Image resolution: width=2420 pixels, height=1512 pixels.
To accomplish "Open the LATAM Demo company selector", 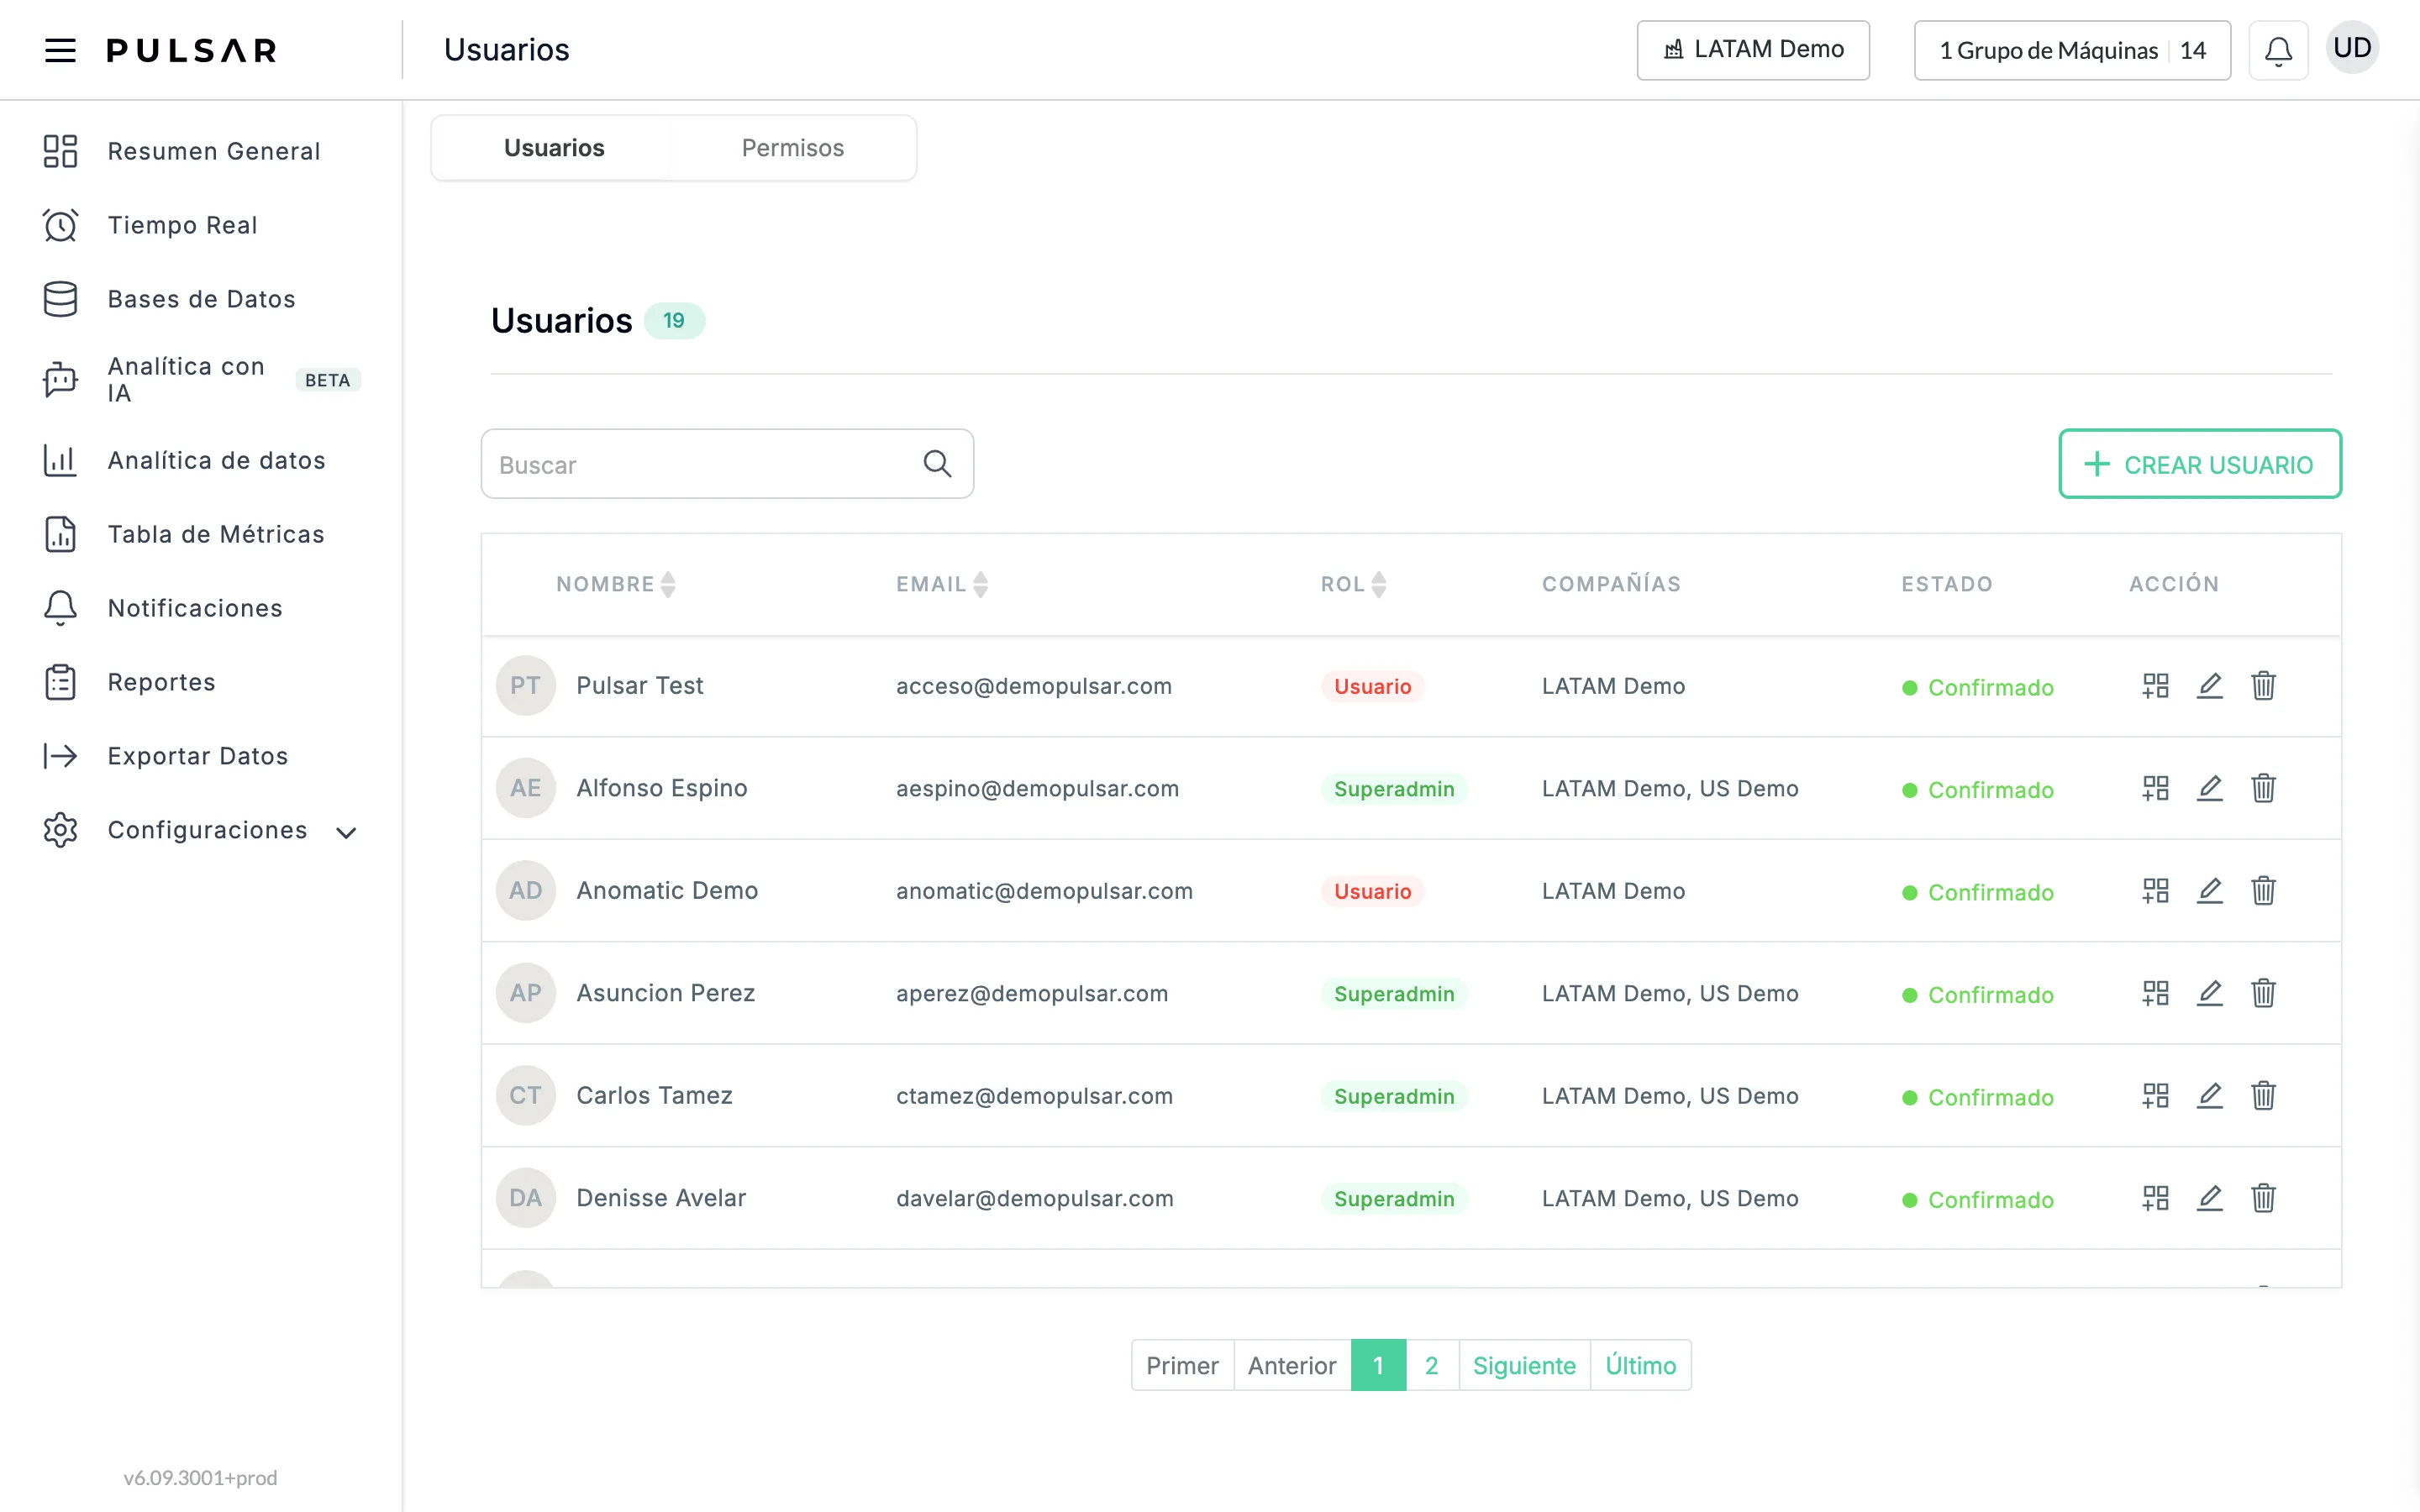I will pyautogui.click(x=1753, y=50).
